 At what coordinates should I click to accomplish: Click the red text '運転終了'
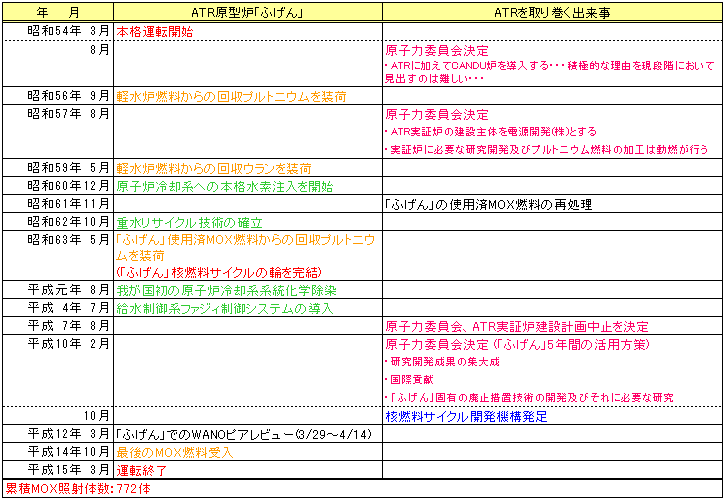click(142, 470)
